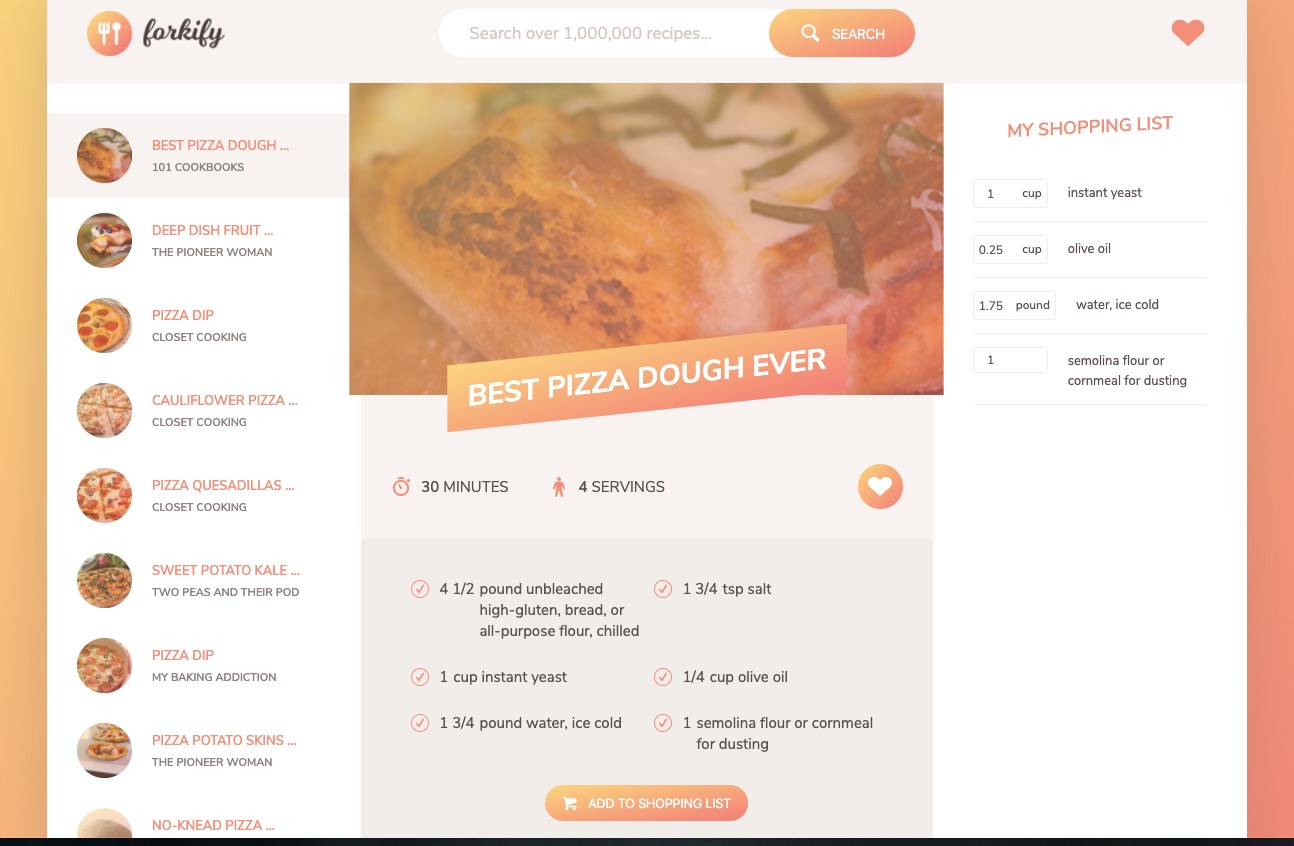Image resolution: width=1294 pixels, height=846 pixels.
Task: Click the Search button
Action: (842, 33)
